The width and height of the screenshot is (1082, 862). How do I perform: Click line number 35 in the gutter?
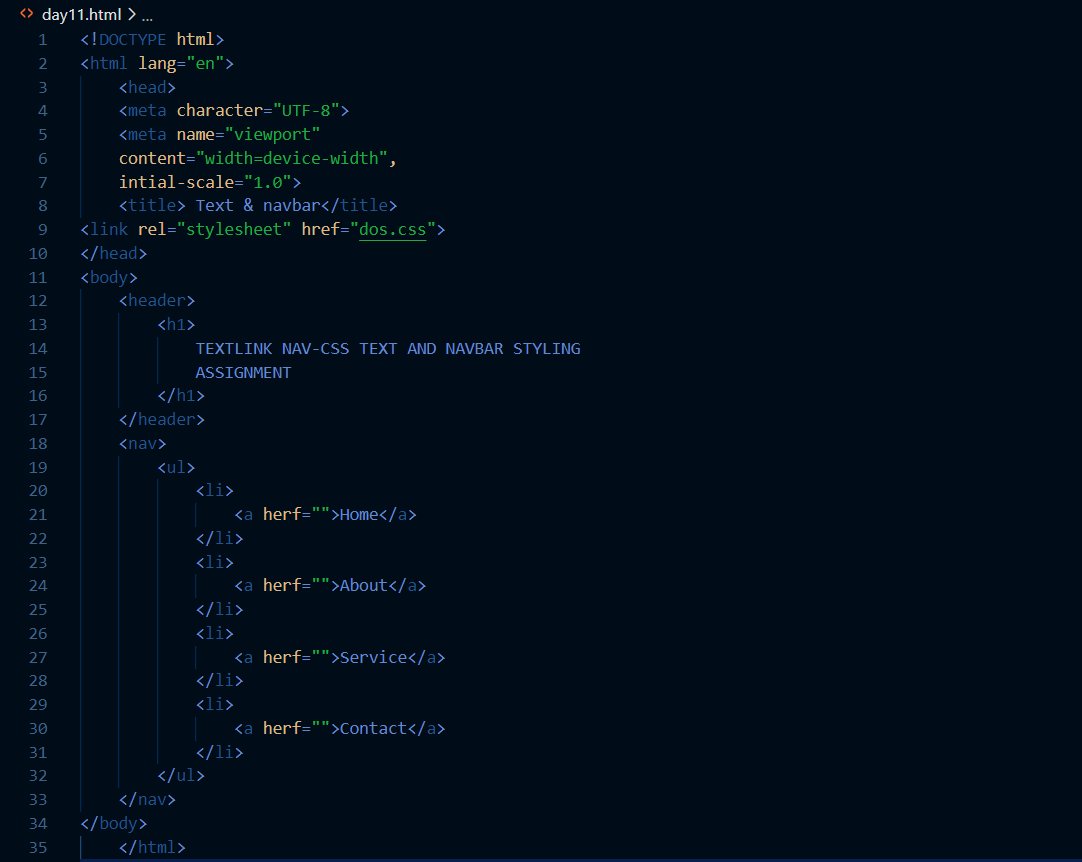pyautogui.click(x=38, y=848)
